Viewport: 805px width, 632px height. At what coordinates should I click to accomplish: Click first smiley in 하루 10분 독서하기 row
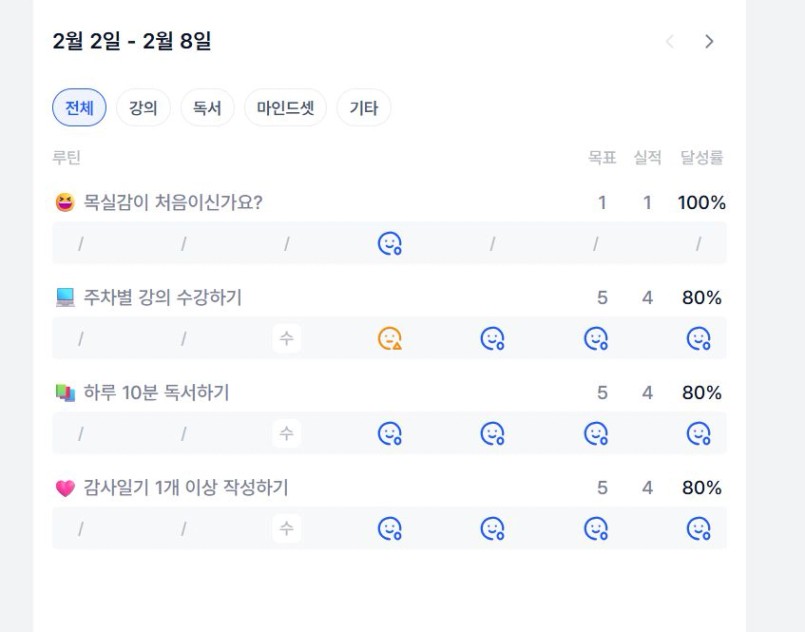pos(390,433)
